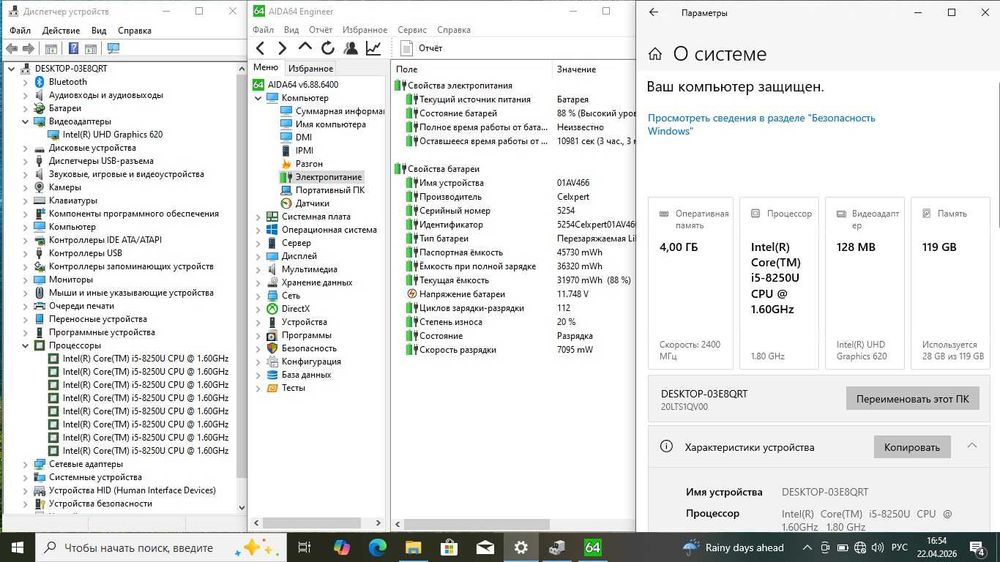Screen dimensions: 1000x562
Task: Open Microsoft Edge from the taskbar
Action: click(x=377, y=547)
